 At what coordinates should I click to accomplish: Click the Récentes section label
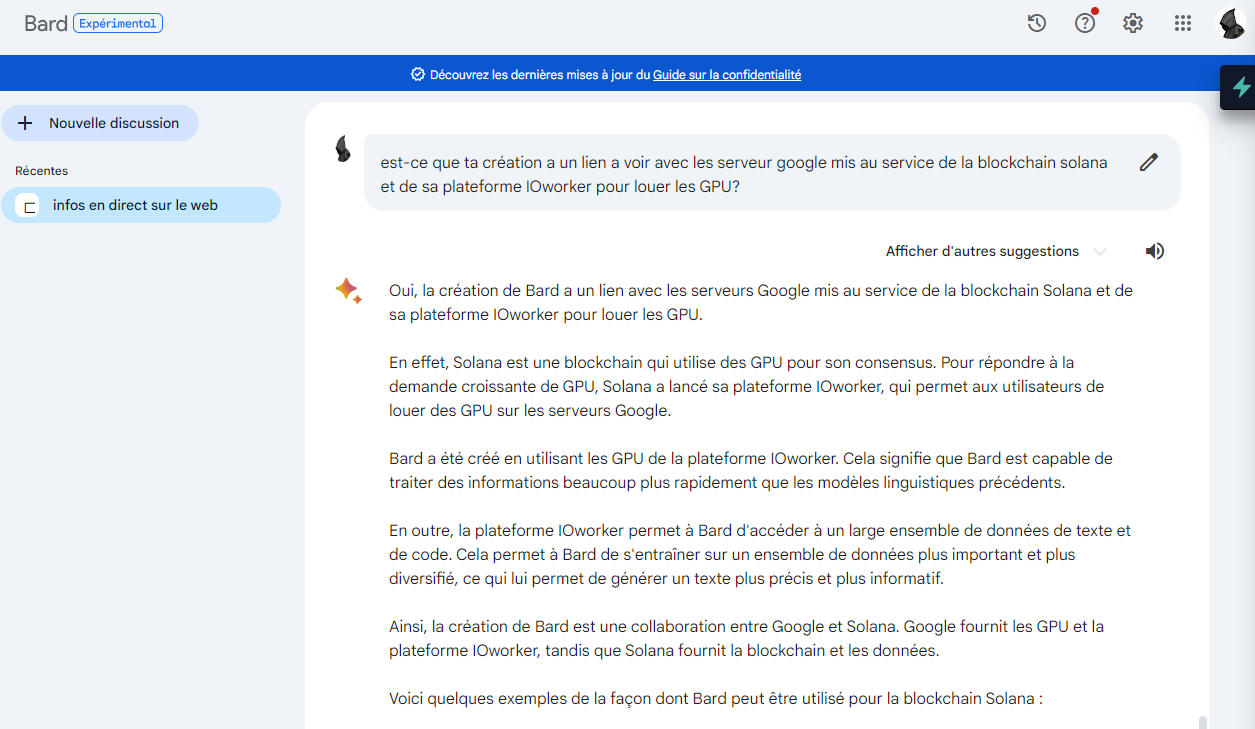[x=42, y=171]
